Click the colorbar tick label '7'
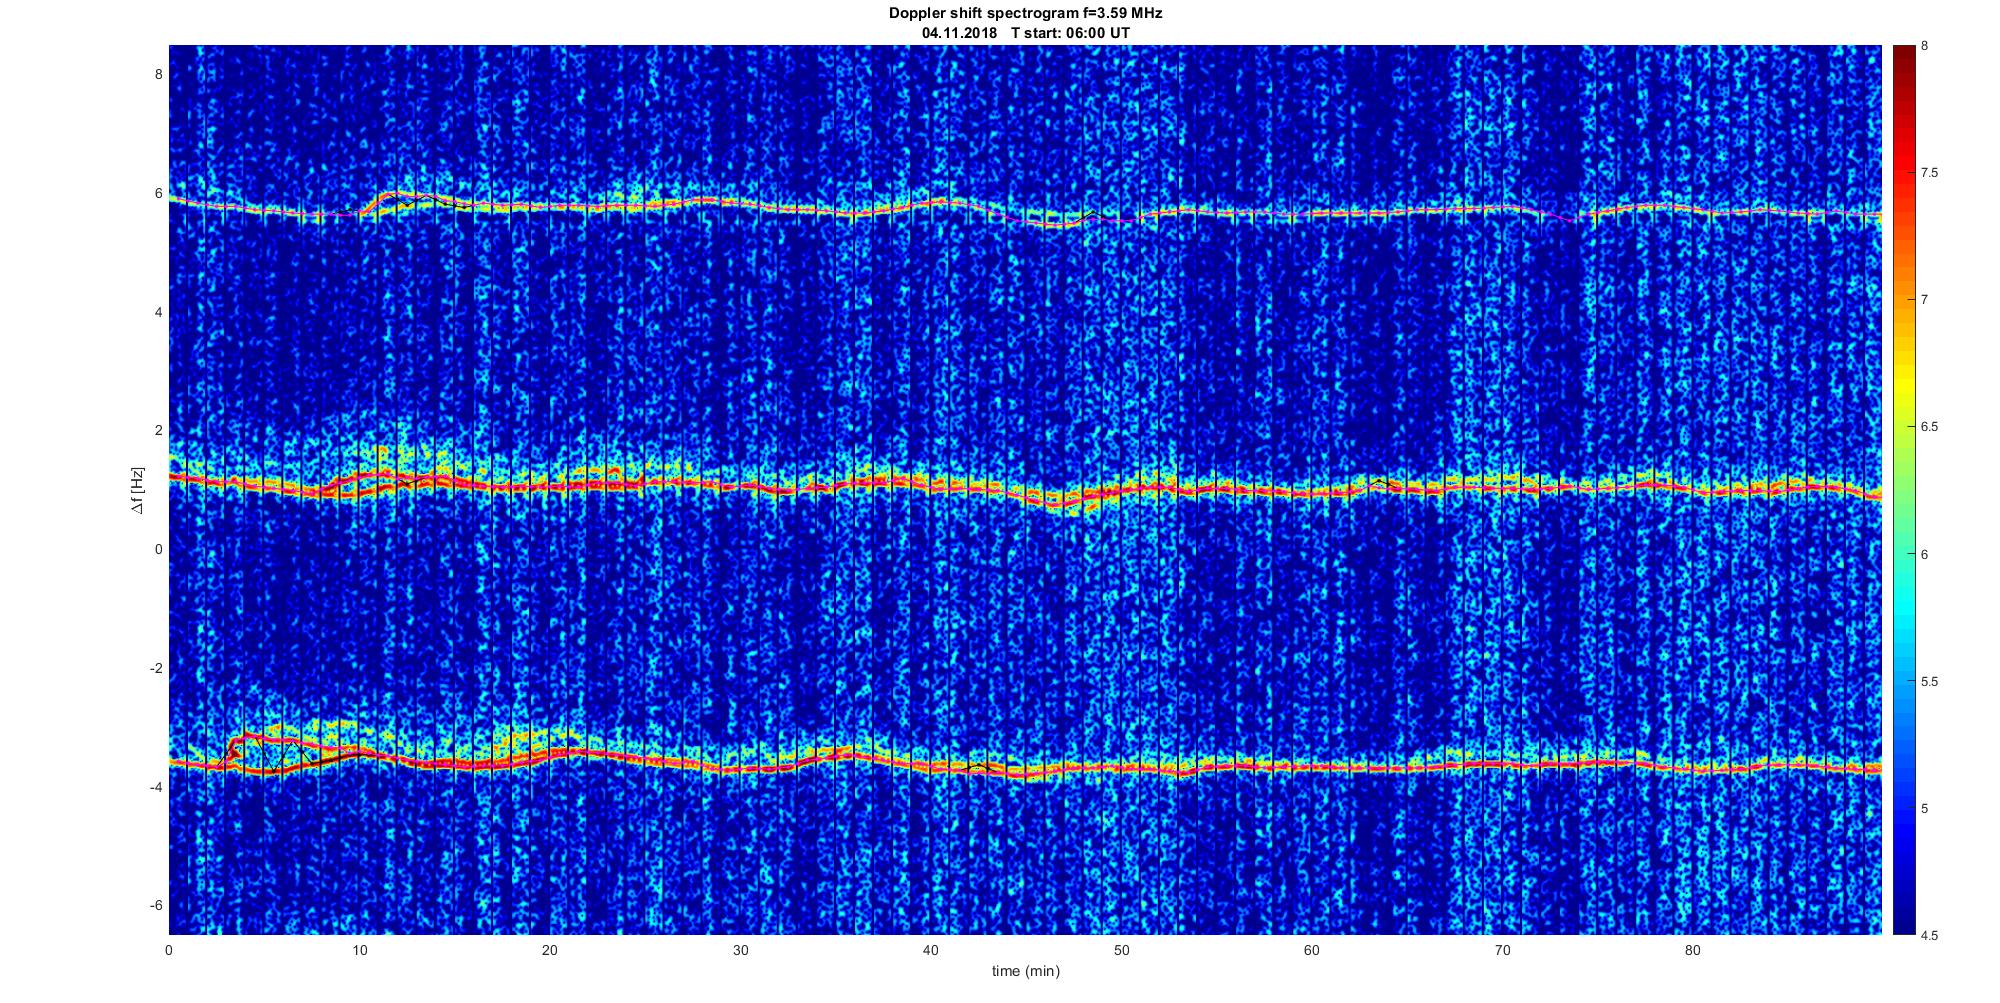The height and width of the screenshot is (1003, 2000). tap(1925, 300)
